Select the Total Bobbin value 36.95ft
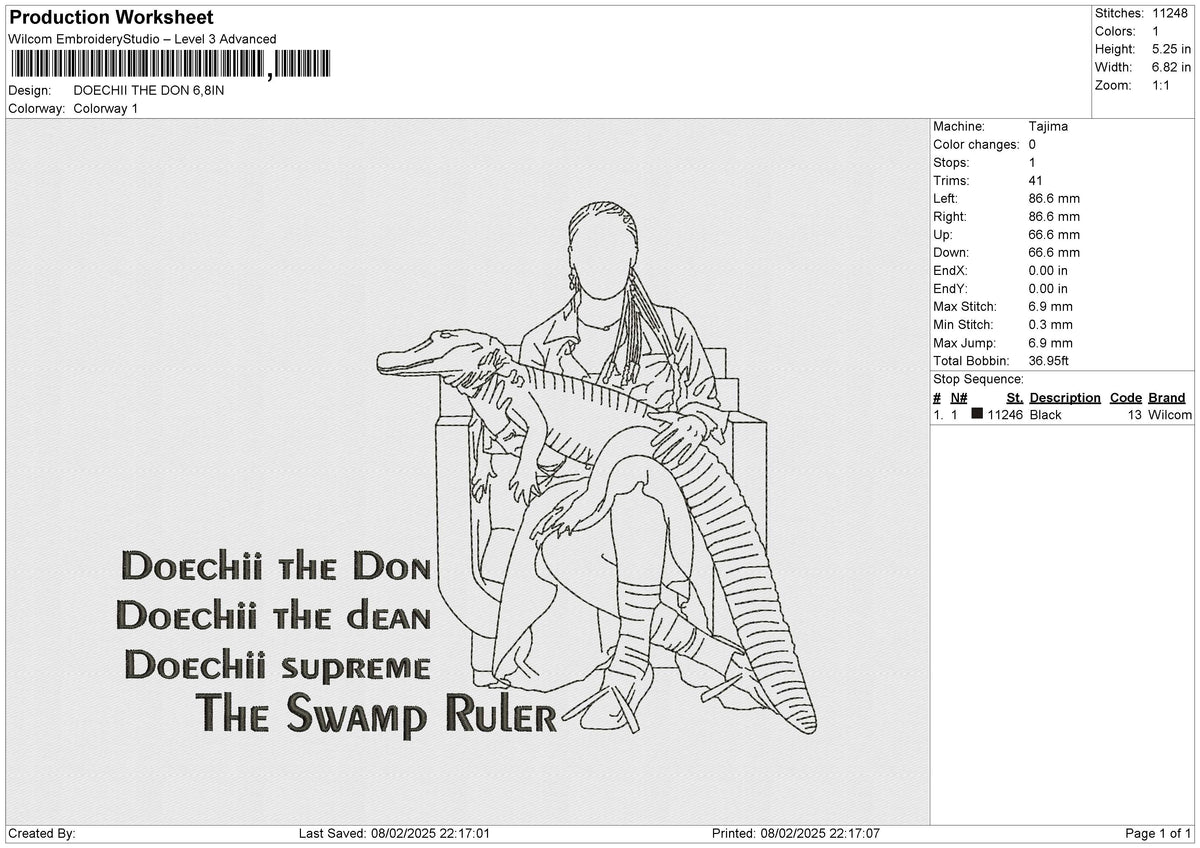1200x848 pixels. click(1049, 361)
